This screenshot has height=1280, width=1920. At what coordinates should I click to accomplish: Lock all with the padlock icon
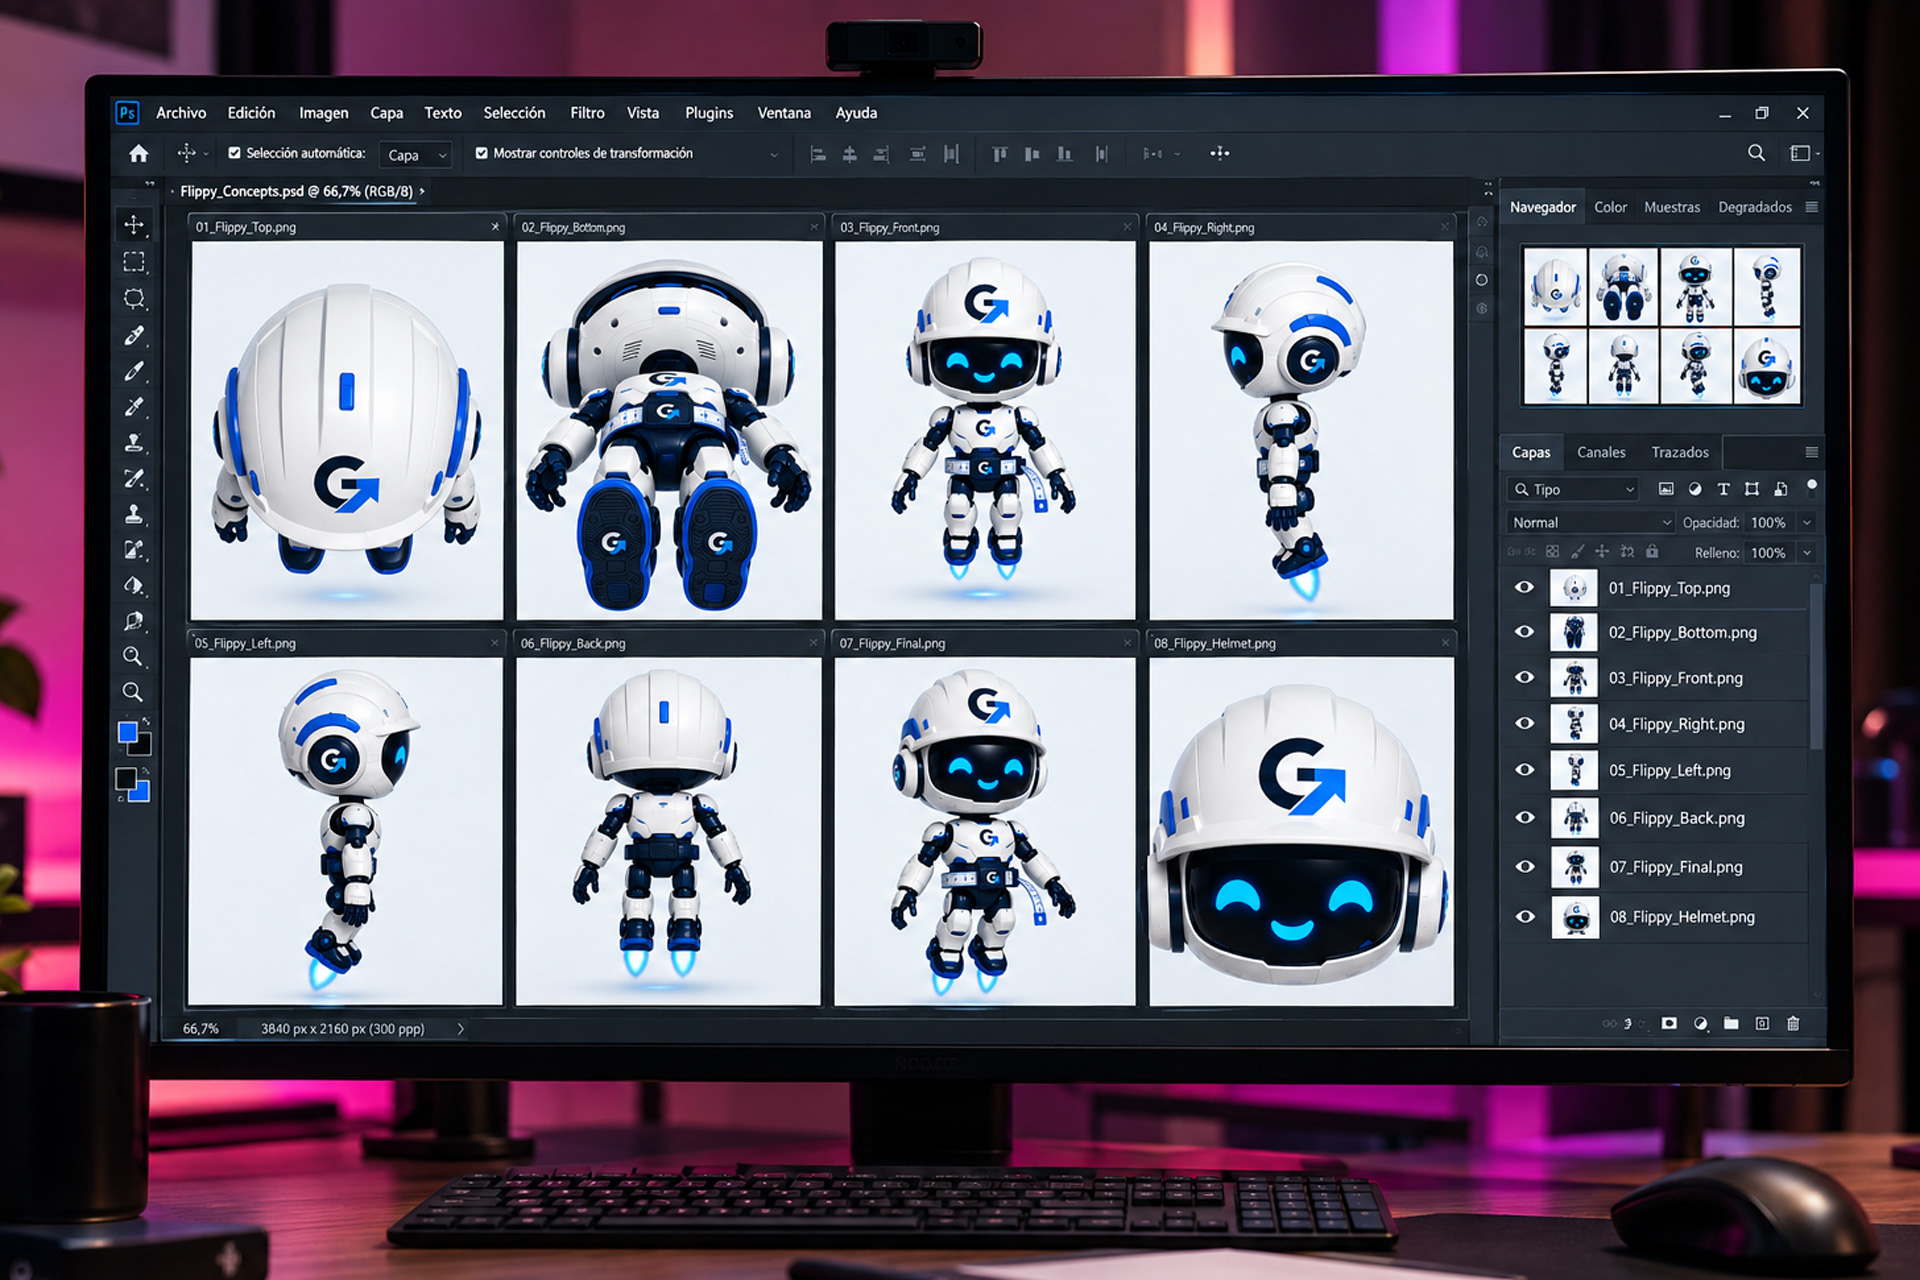[1652, 551]
